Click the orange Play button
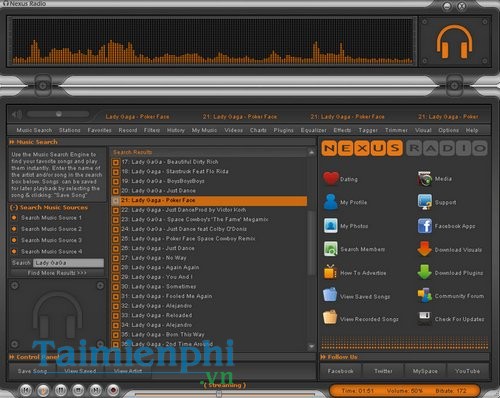500x398 pixels. click(x=43, y=390)
